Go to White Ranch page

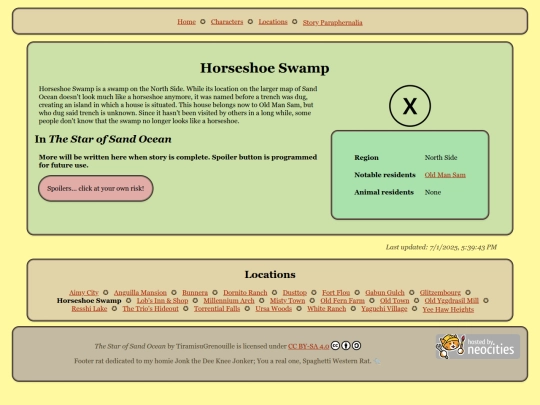tap(326, 309)
